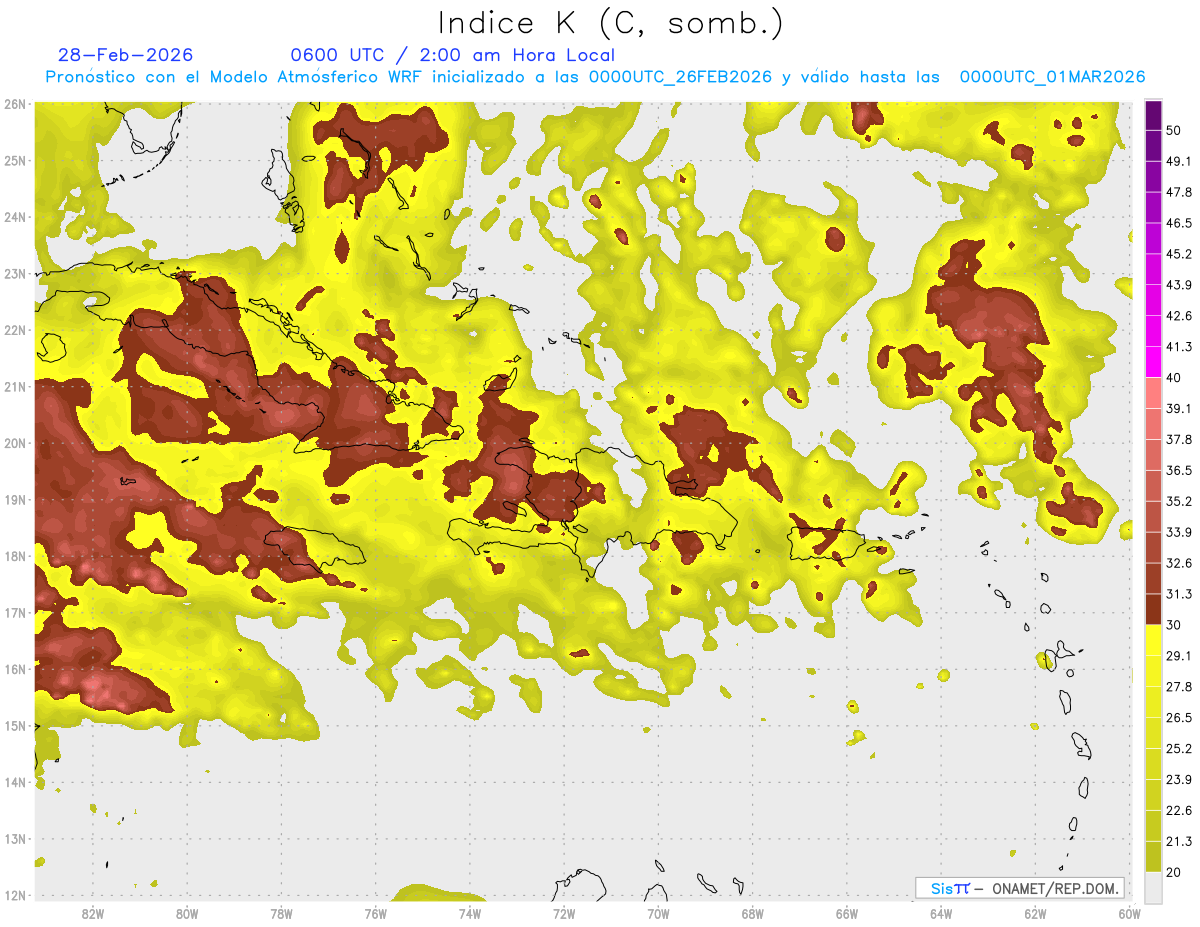Viewport: 1200px width, 927px height.
Task: Click the 14N latitude label
Action: [15, 782]
